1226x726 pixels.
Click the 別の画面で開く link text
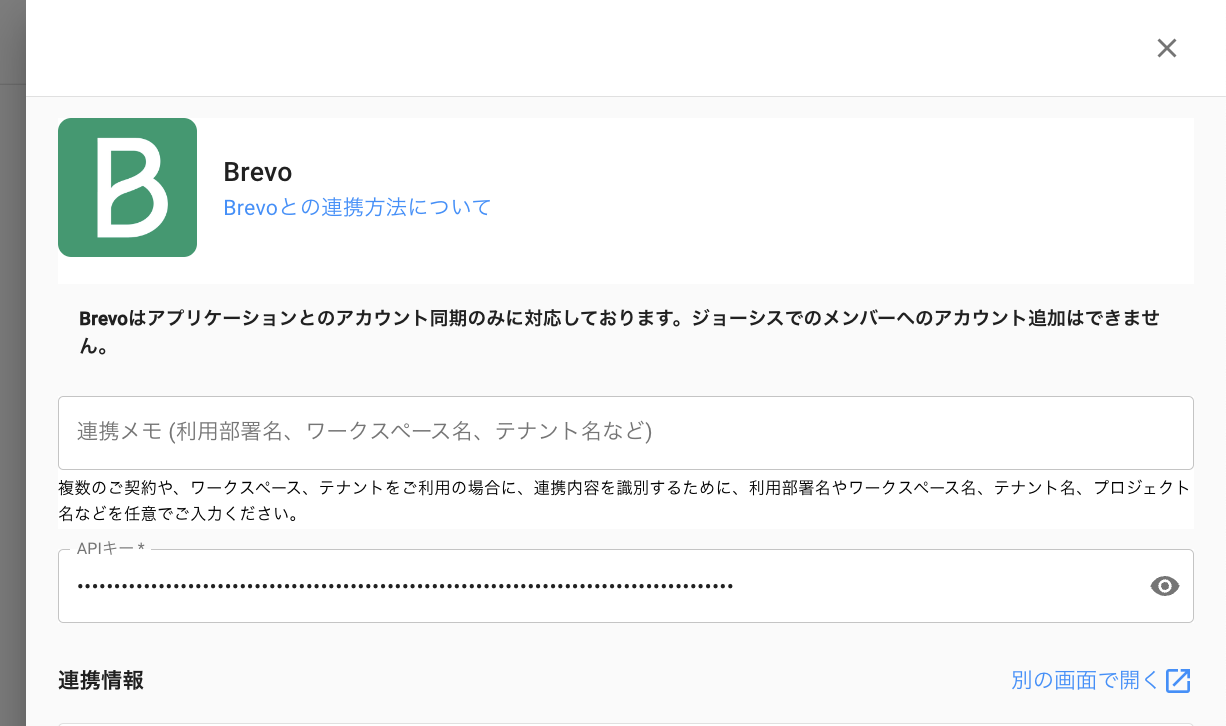pyautogui.click(x=1084, y=681)
